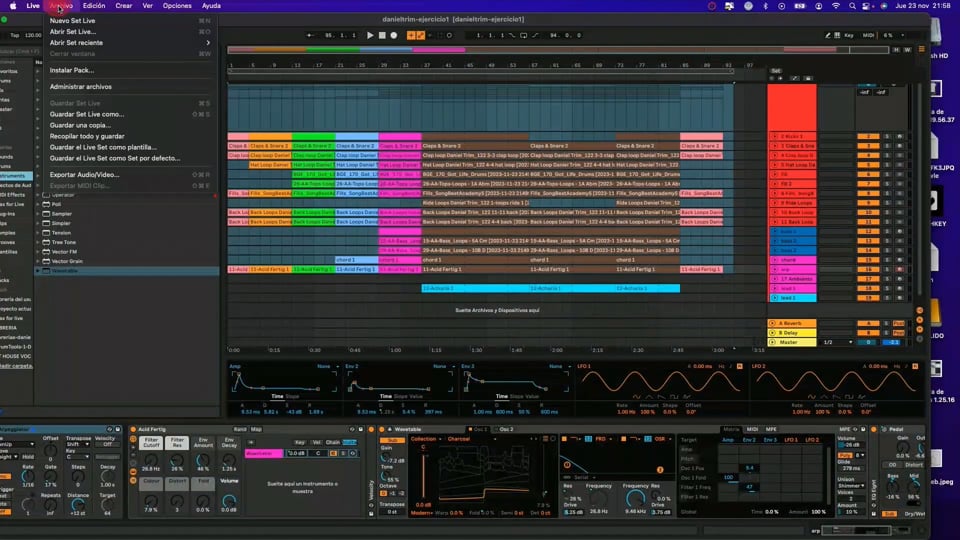
Task: Open the Edición menu in the menu bar
Action: [94, 6]
